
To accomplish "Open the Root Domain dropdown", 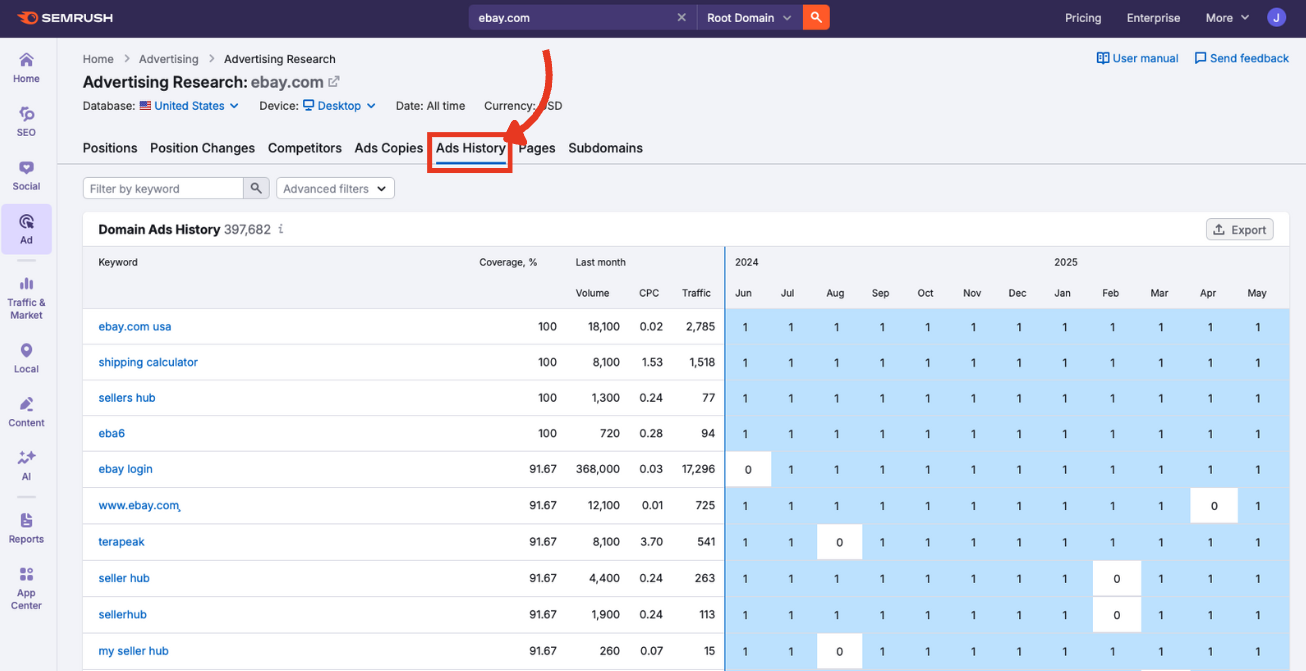I will [x=748, y=17].
